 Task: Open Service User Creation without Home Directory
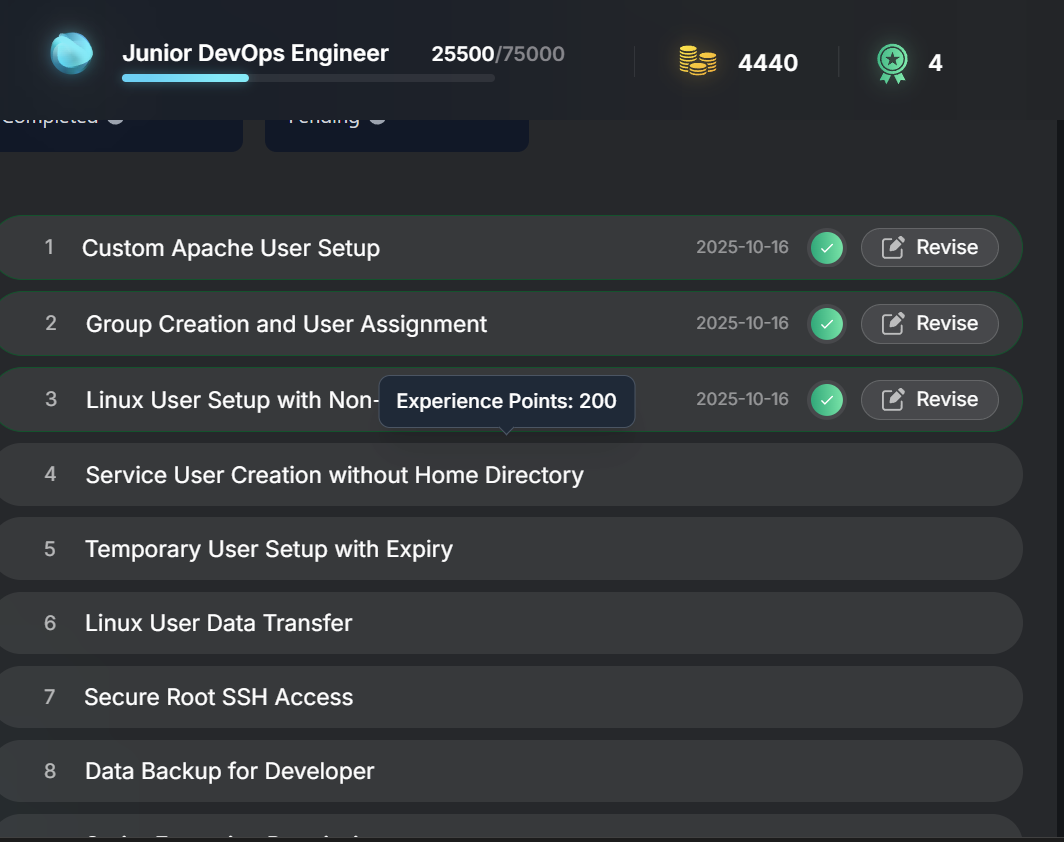pyautogui.click(x=334, y=475)
